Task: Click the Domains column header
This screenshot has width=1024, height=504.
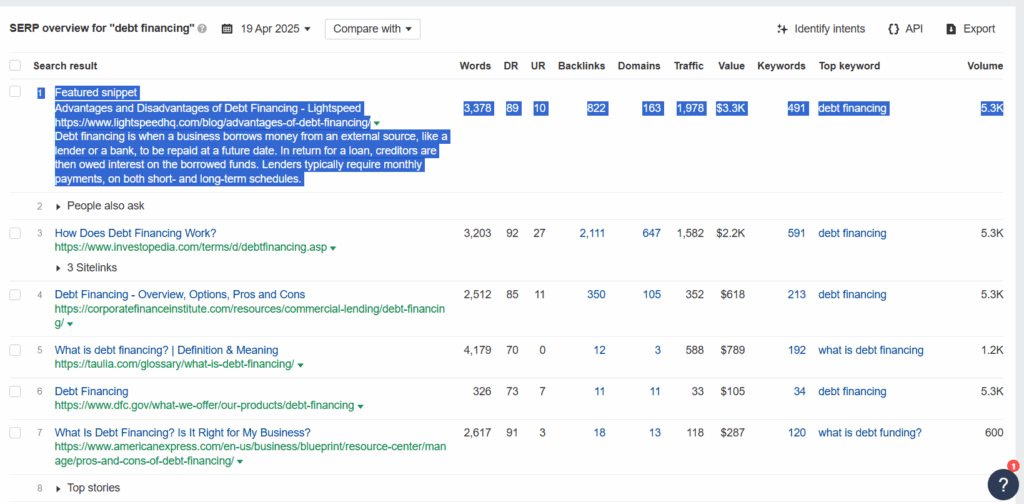Action: pos(639,66)
